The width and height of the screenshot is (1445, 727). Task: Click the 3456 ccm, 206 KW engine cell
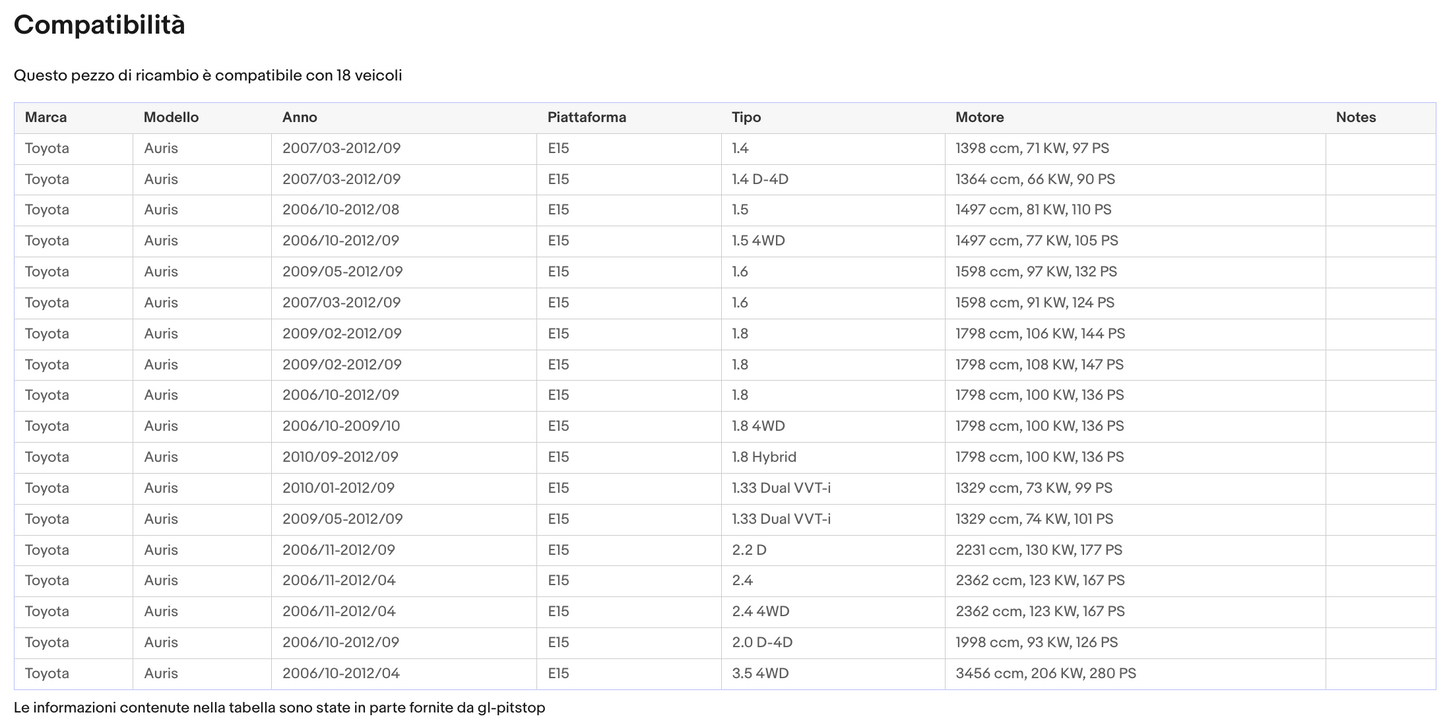click(1045, 673)
